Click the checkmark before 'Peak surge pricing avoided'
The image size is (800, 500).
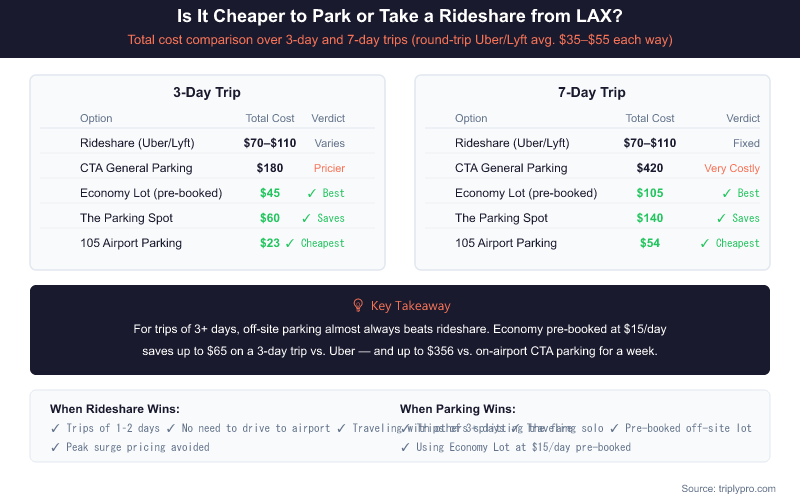click(x=55, y=447)
